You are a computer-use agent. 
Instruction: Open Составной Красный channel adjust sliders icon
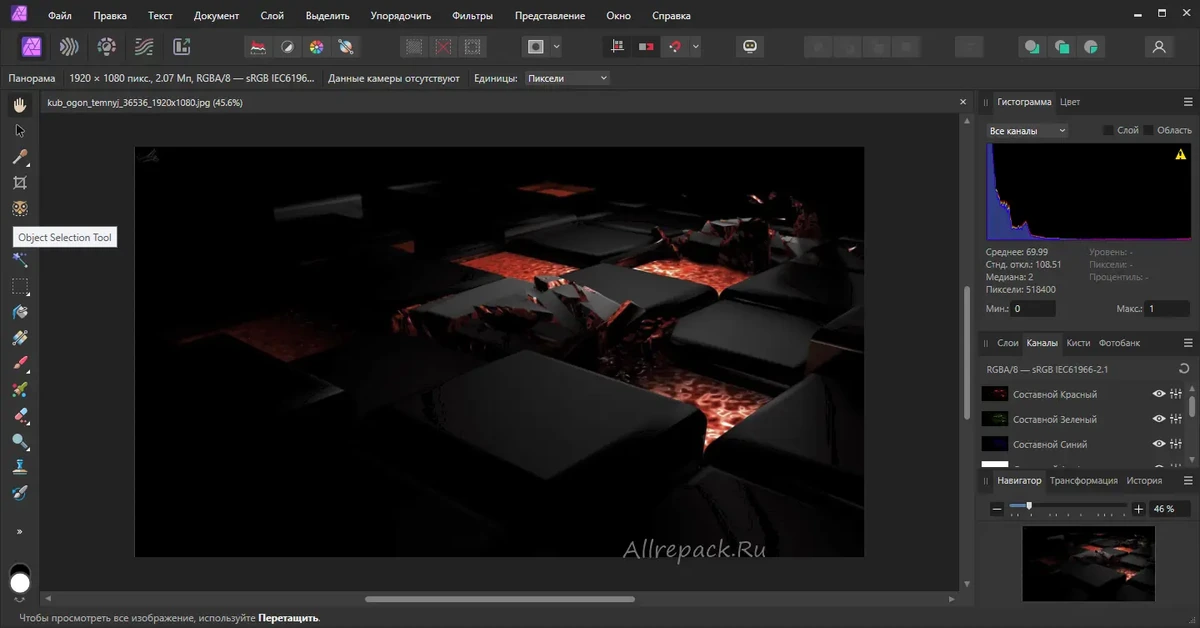(x=1176, y=394)
